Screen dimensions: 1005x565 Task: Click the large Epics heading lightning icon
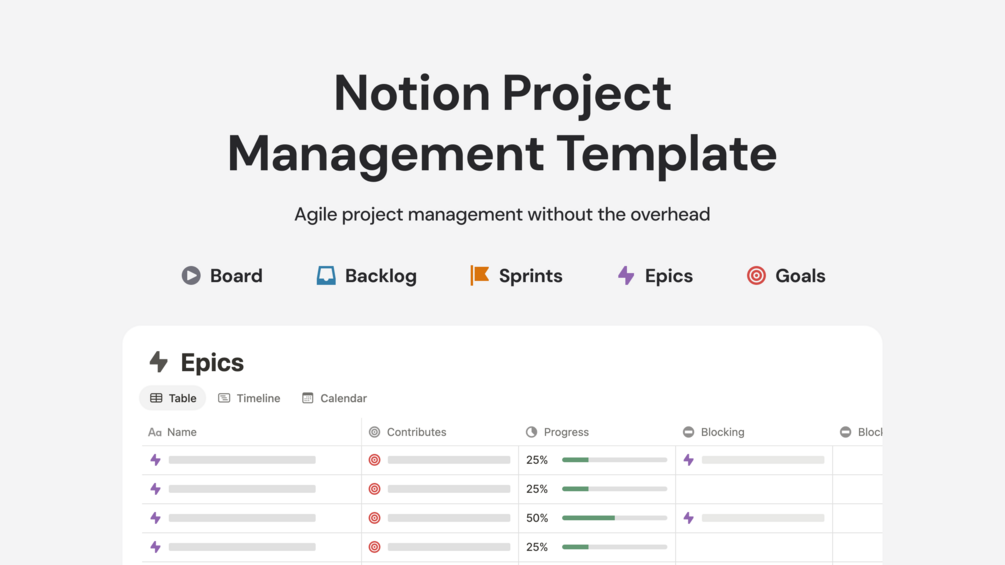(x=158, y=362)
